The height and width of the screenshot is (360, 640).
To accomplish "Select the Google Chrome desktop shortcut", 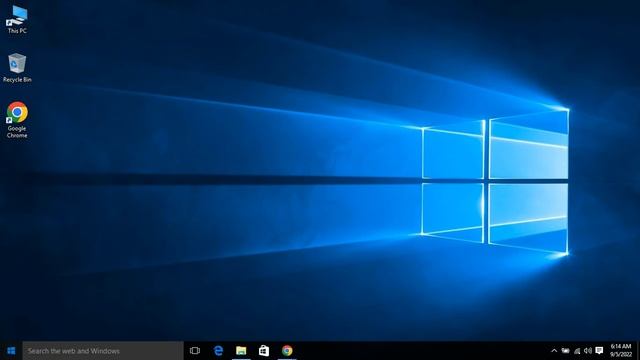I will [17, 120].
